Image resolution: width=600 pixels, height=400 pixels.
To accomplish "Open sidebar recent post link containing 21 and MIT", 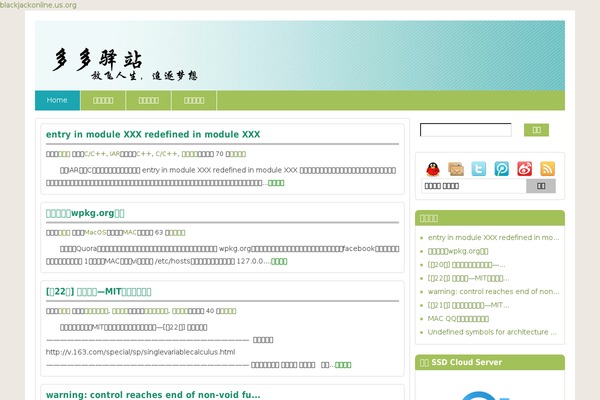I will coord(468,305).
